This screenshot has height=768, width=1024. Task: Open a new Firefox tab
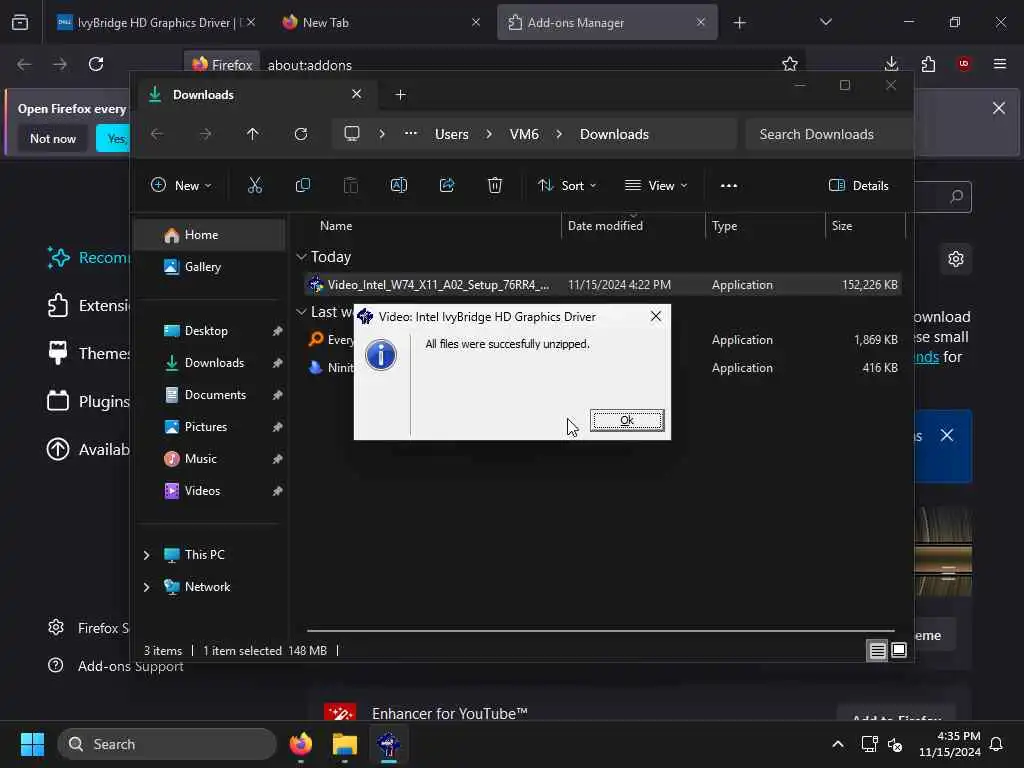(739, 23)
